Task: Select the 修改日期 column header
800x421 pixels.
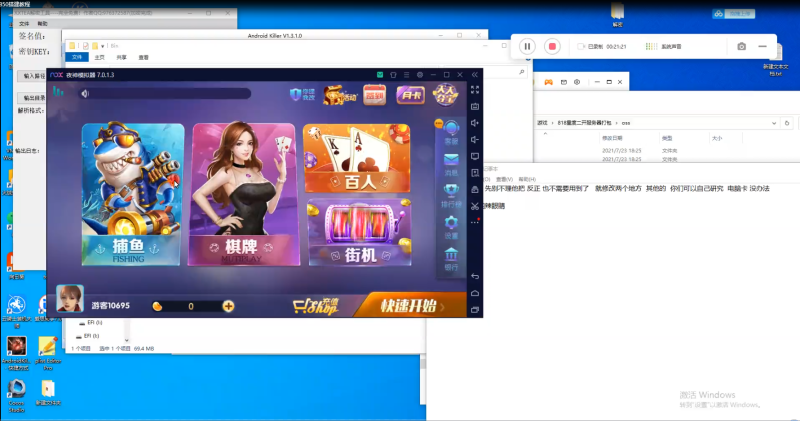Action: click(612, 138)
